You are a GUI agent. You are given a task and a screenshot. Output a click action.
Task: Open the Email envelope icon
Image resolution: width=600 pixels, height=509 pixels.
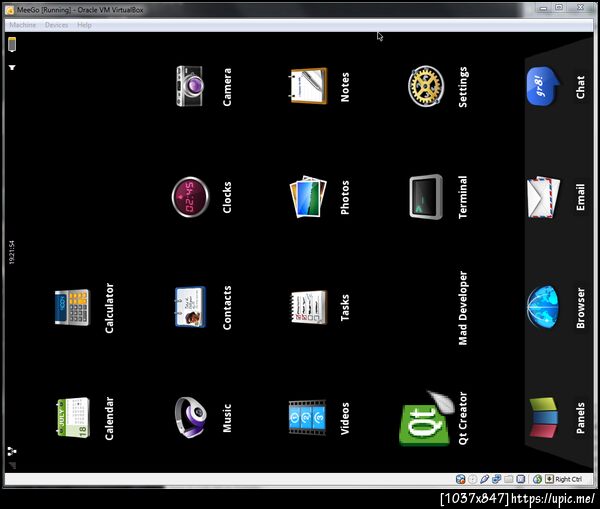(543, 197)
